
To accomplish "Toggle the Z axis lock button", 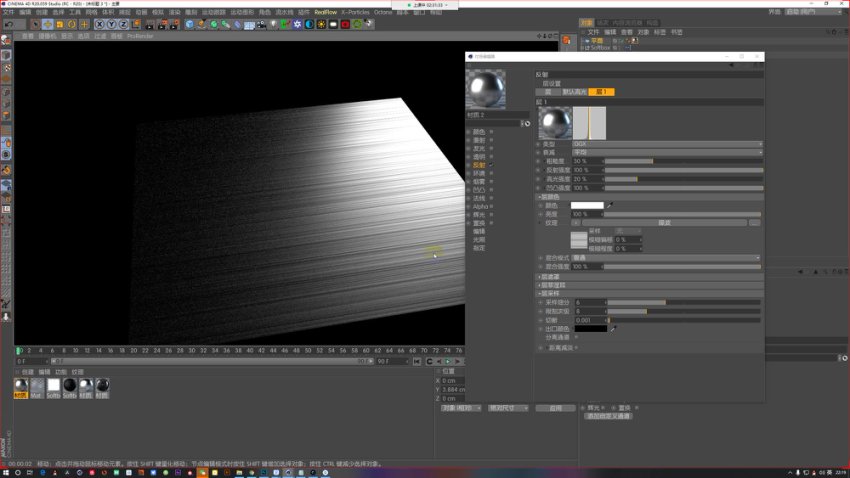I will [123, 24].
